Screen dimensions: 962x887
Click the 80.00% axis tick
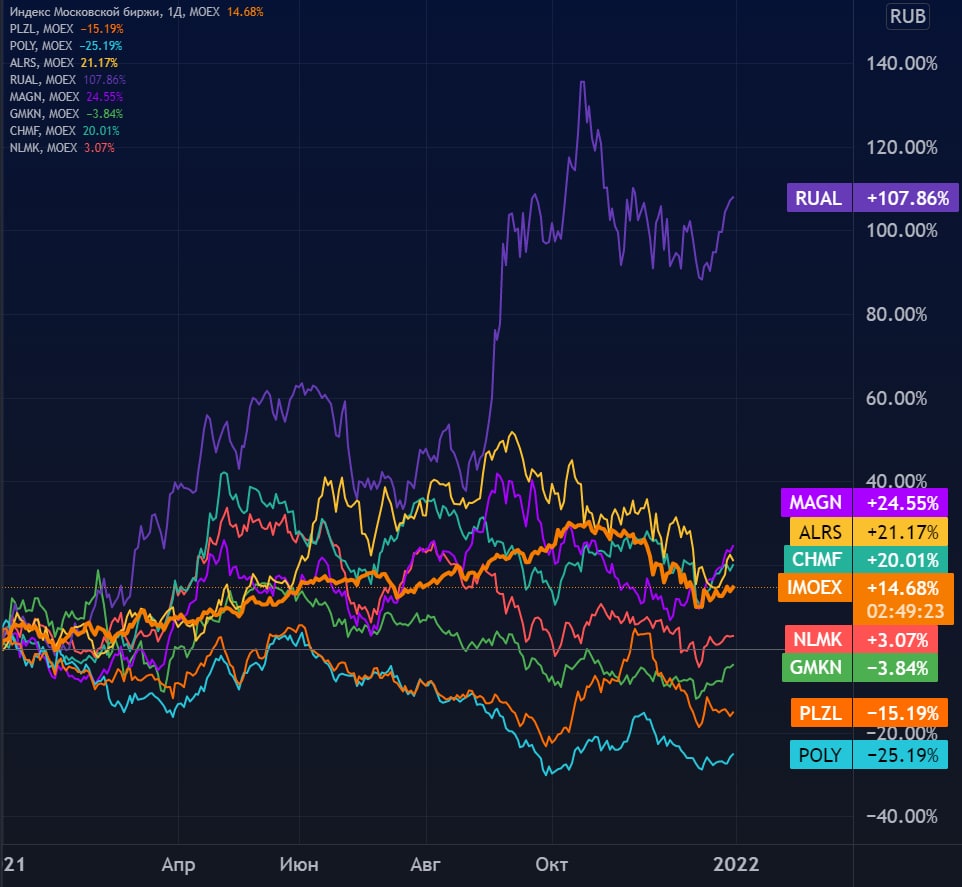tap(896, 315)
